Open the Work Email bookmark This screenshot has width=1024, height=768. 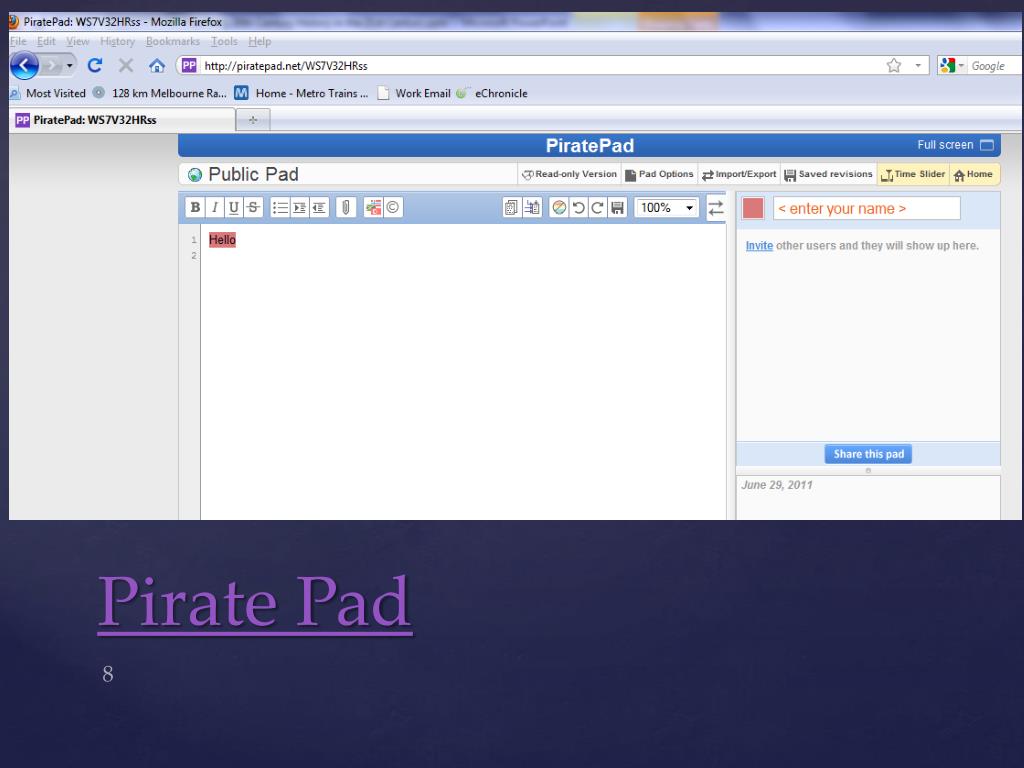pos(414,93)
